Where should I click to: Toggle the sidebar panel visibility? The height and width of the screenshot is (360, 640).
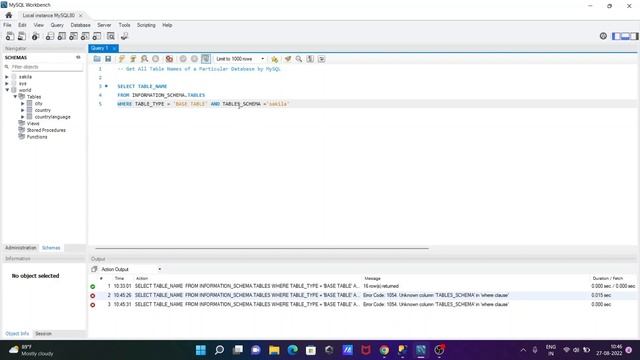pos(616,36)
